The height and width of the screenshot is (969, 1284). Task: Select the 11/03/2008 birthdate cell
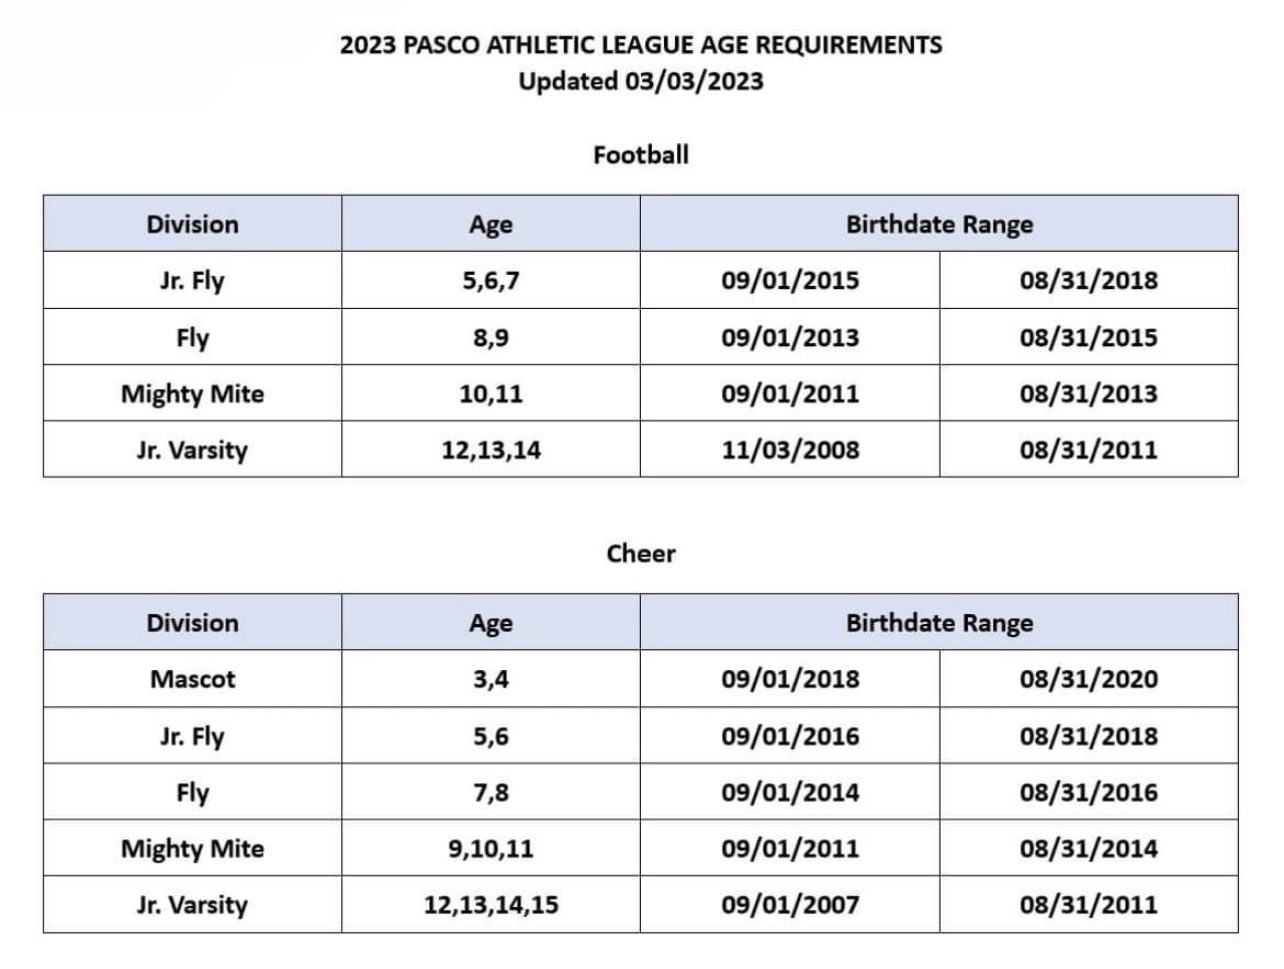[790, 449]
